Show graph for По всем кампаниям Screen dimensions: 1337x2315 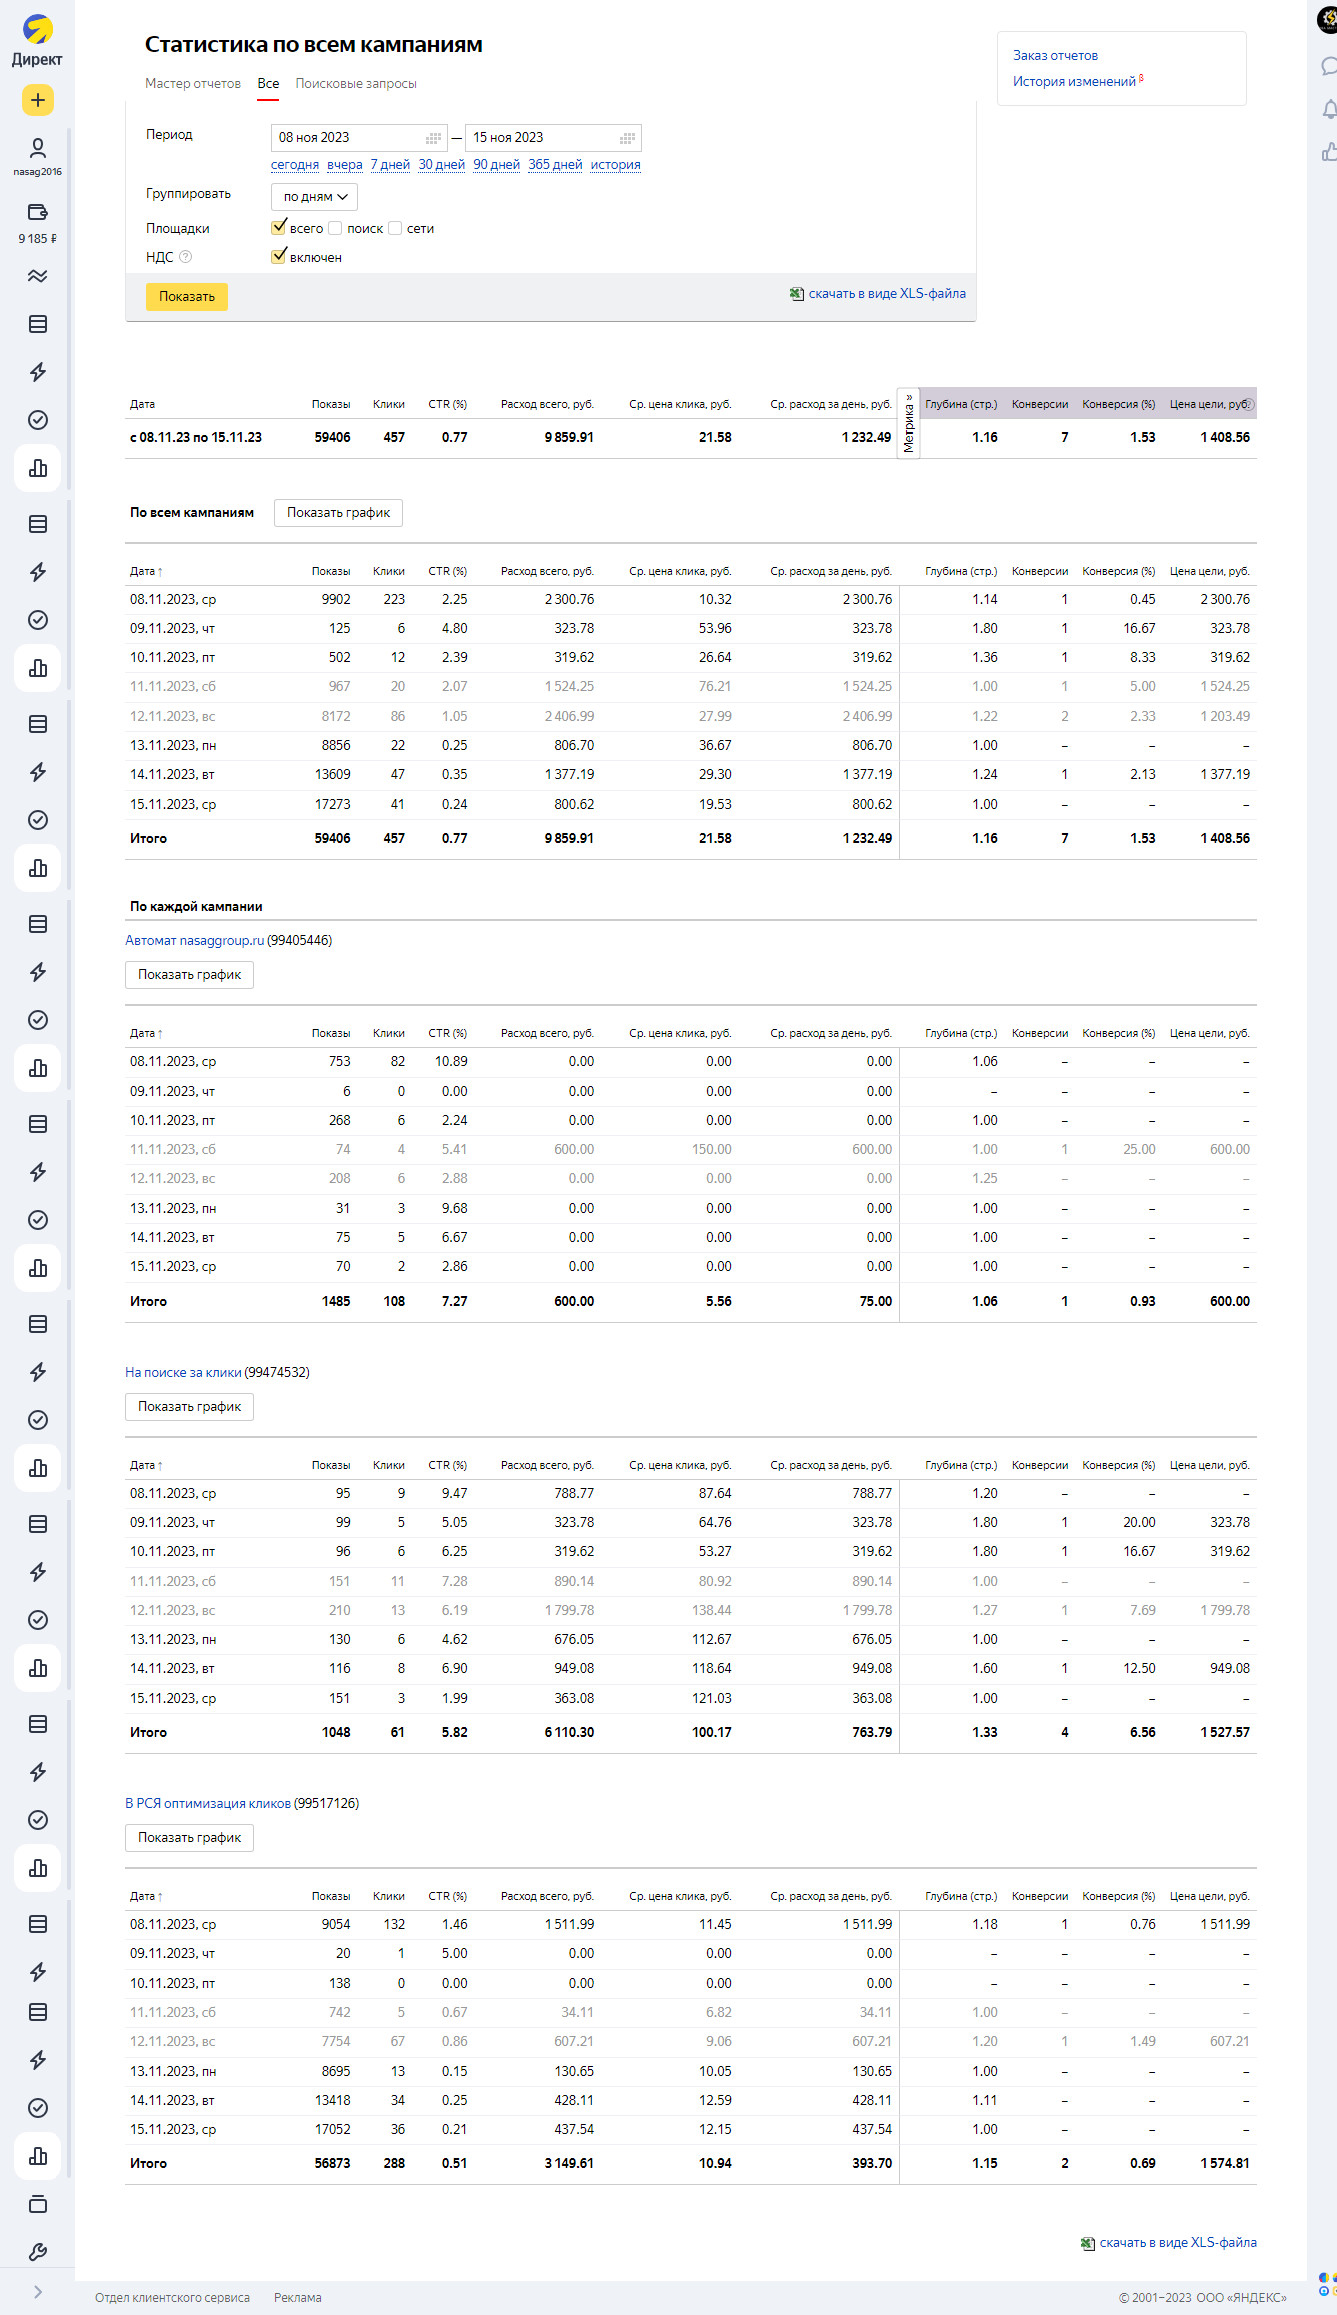(x=338, y=513)
